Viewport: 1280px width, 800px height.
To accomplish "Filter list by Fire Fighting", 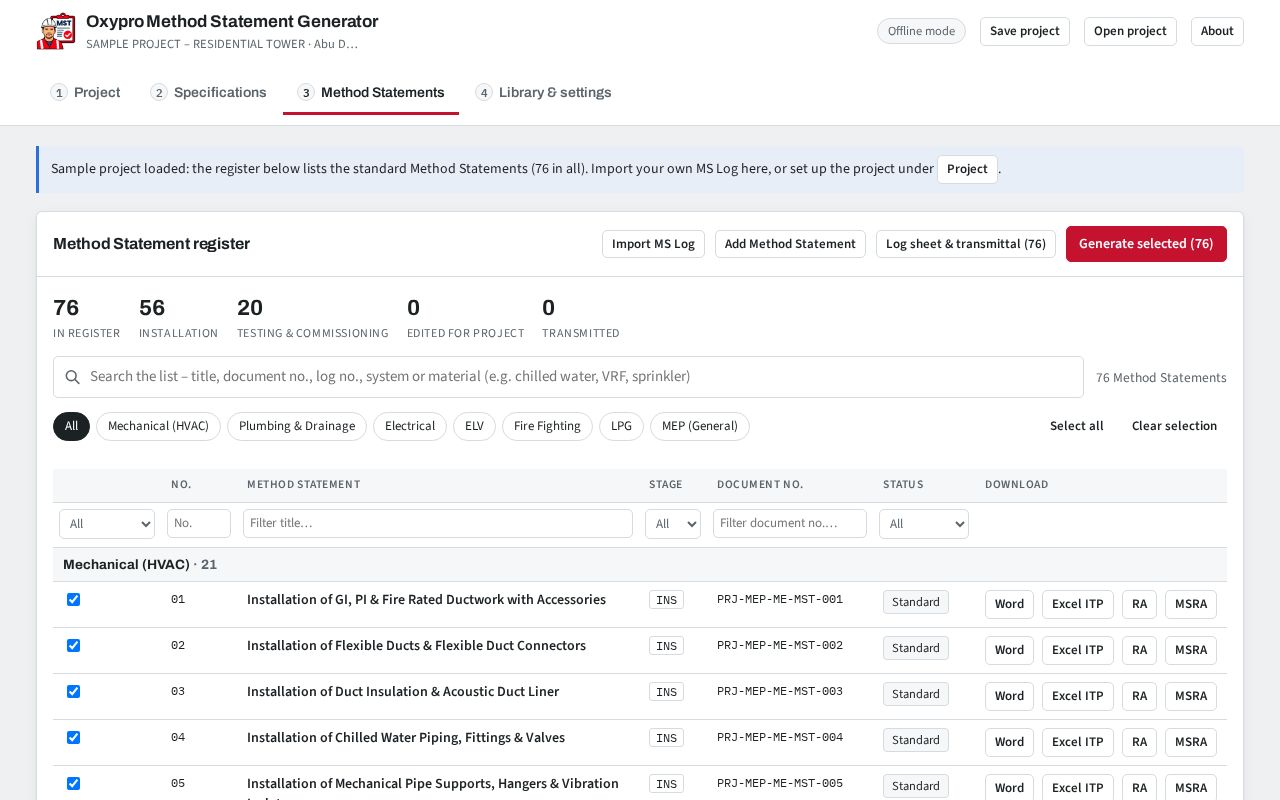I will click(x=547, y=426).
